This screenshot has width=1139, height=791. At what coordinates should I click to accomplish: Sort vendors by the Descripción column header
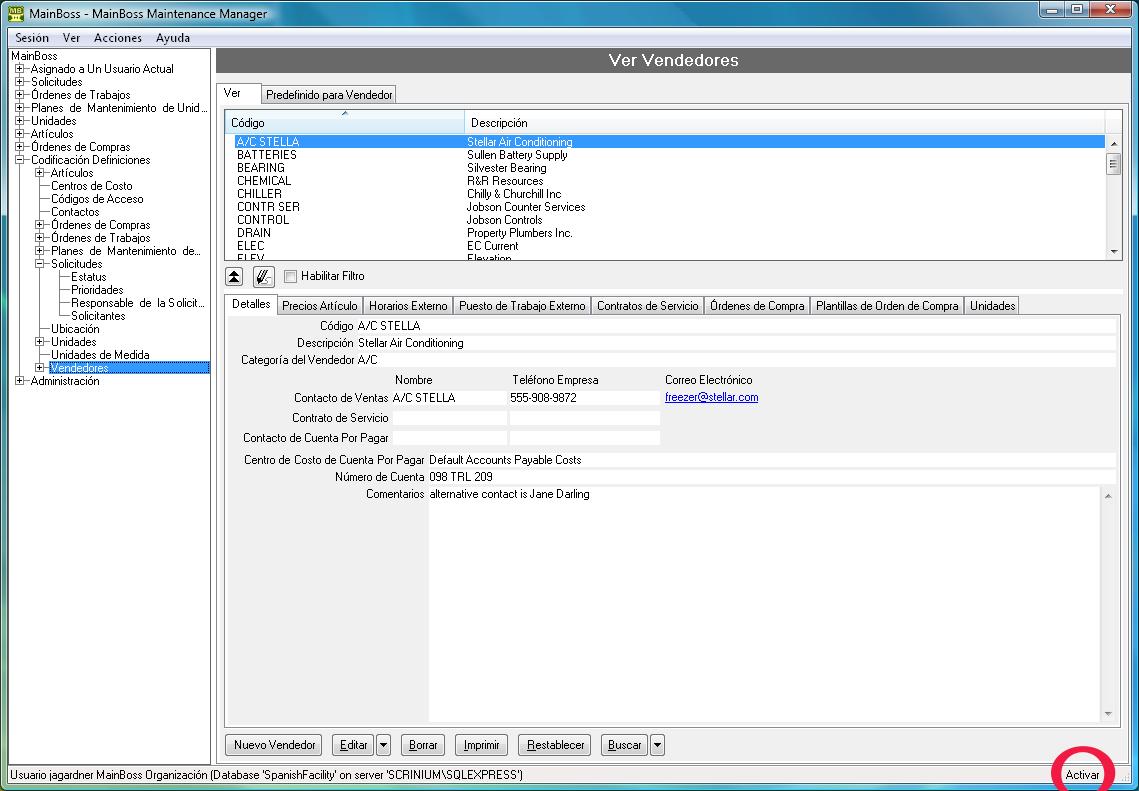[x=785, y=122]
